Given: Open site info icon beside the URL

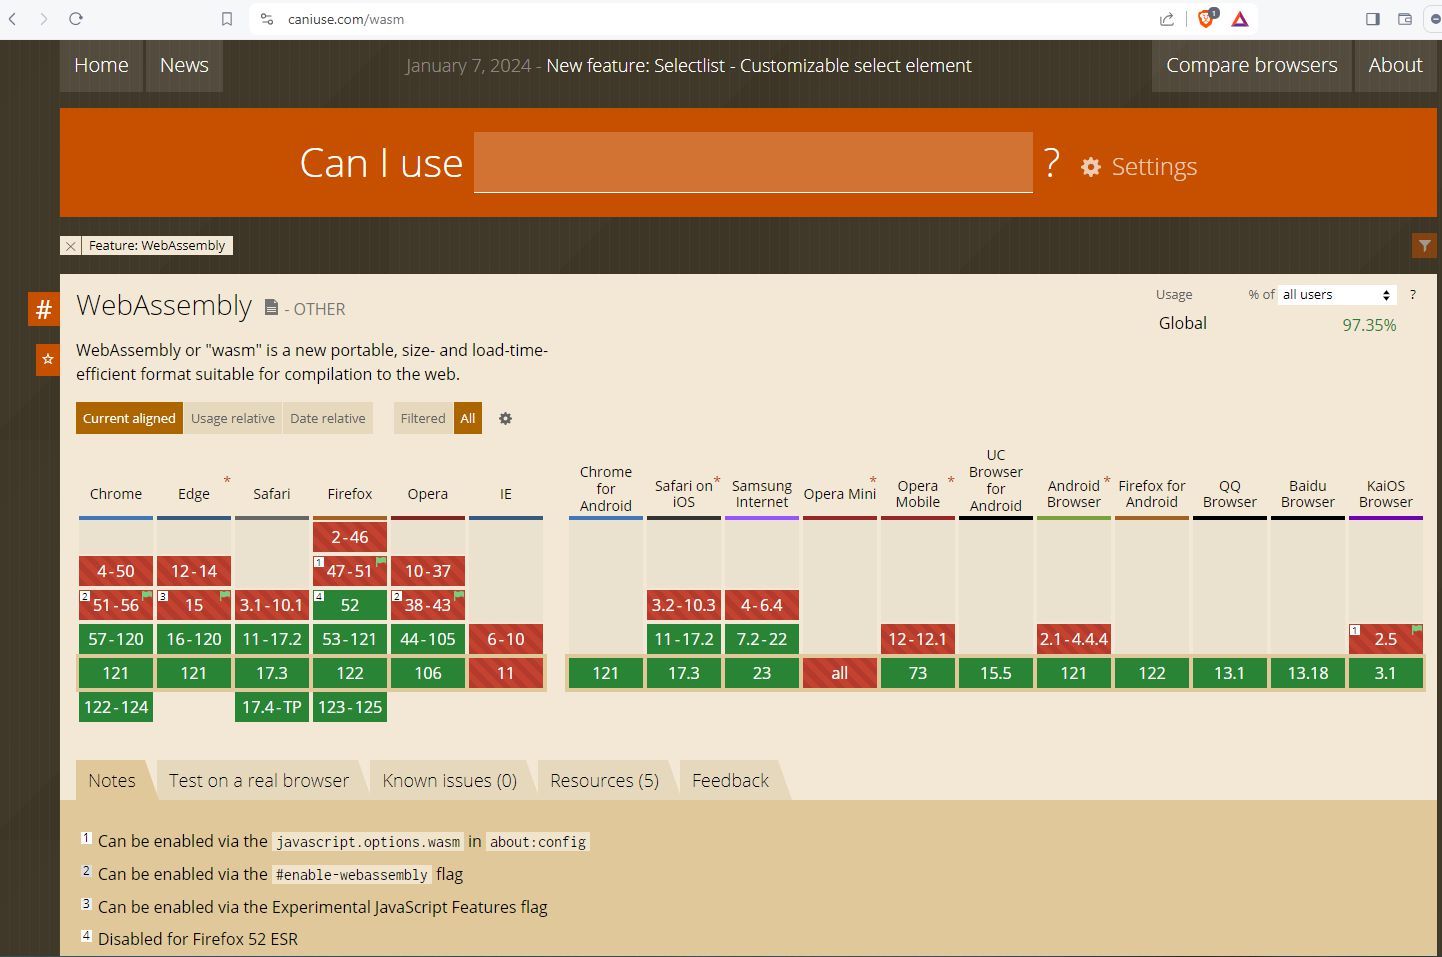Looking at the screenshot, I should pos(266,19).
